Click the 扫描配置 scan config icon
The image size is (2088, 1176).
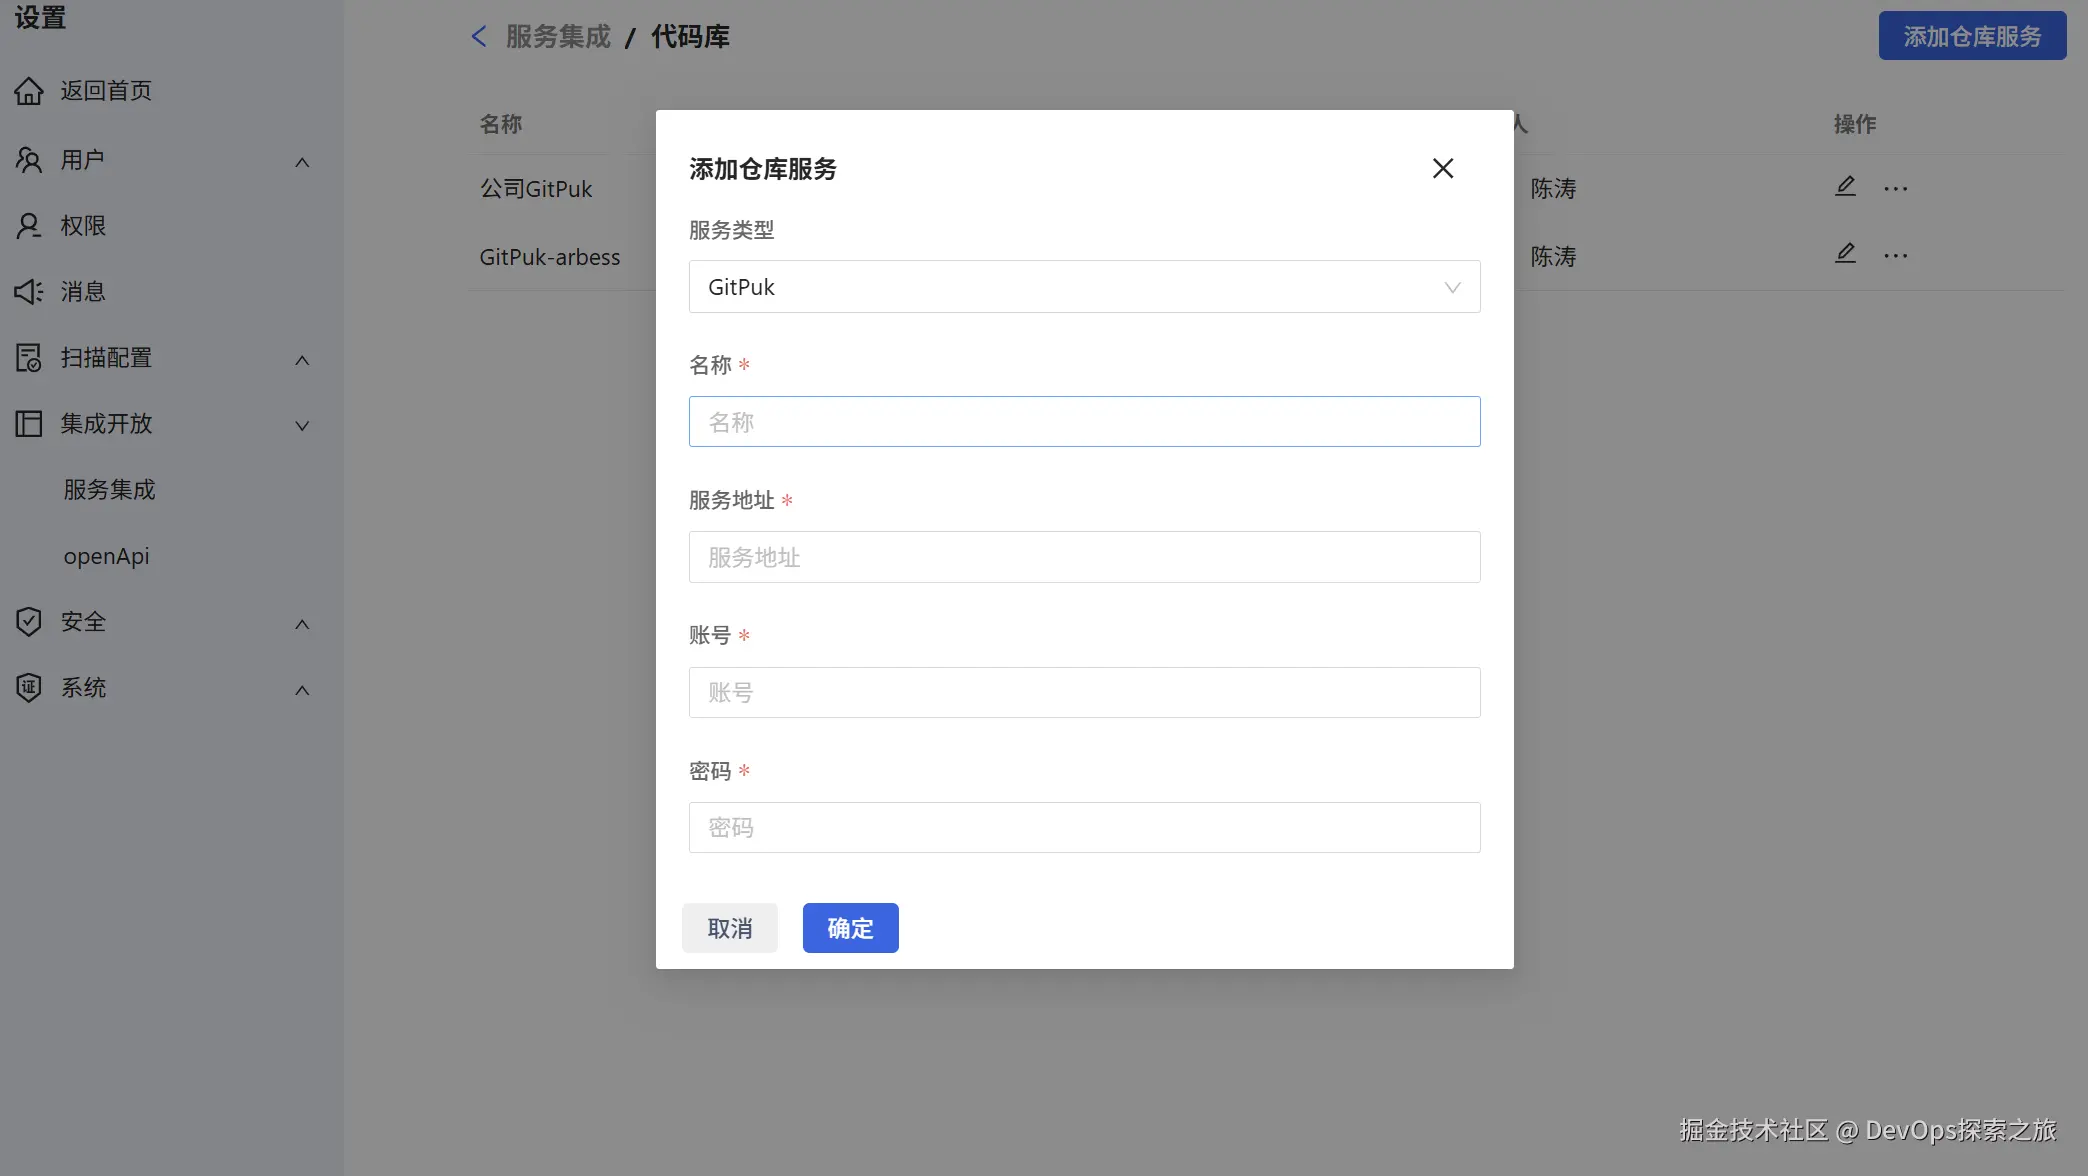29,358
